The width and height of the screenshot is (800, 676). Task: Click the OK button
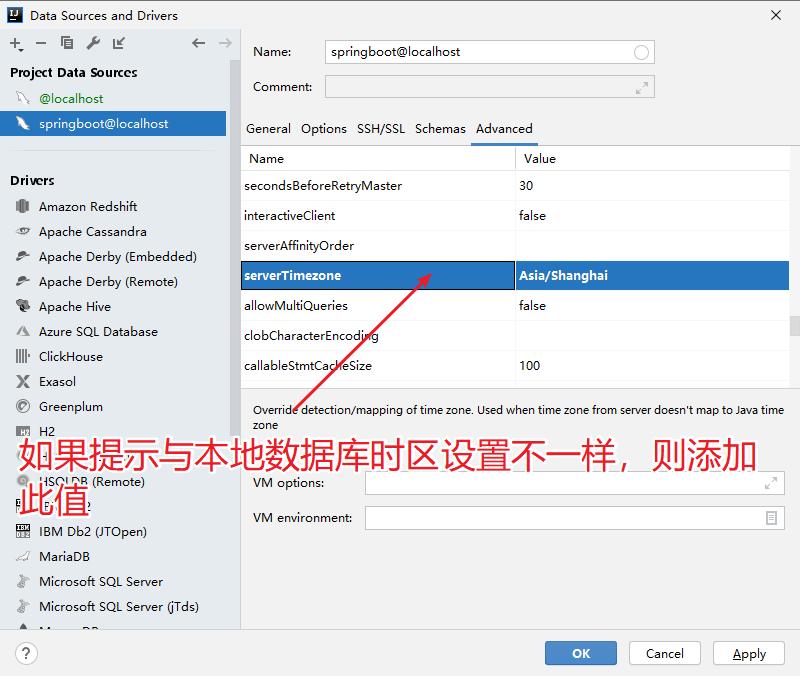(581, 653)
